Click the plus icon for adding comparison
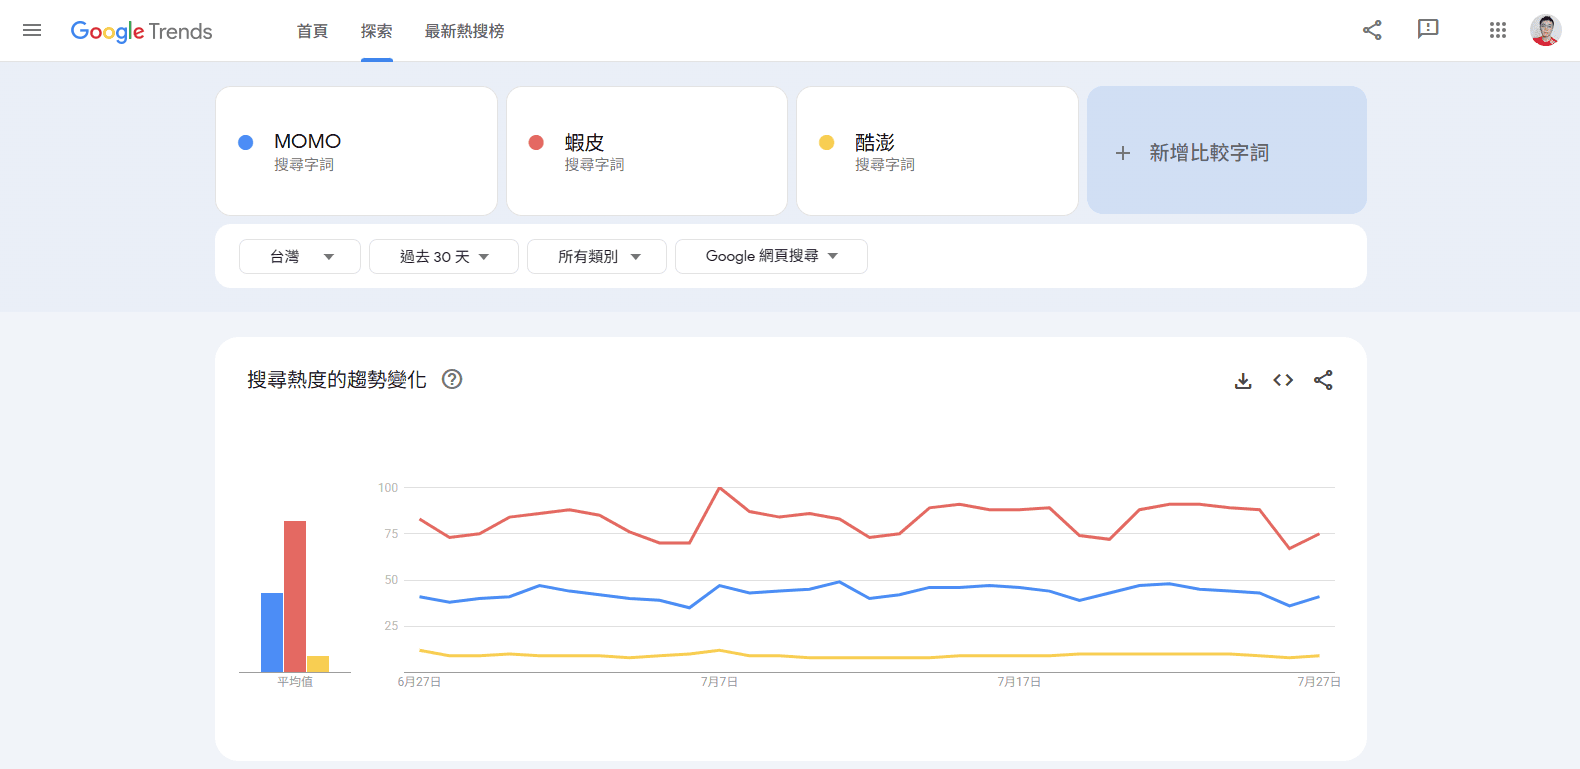Screen dimensions: 1580x769 pos(1123,153)
